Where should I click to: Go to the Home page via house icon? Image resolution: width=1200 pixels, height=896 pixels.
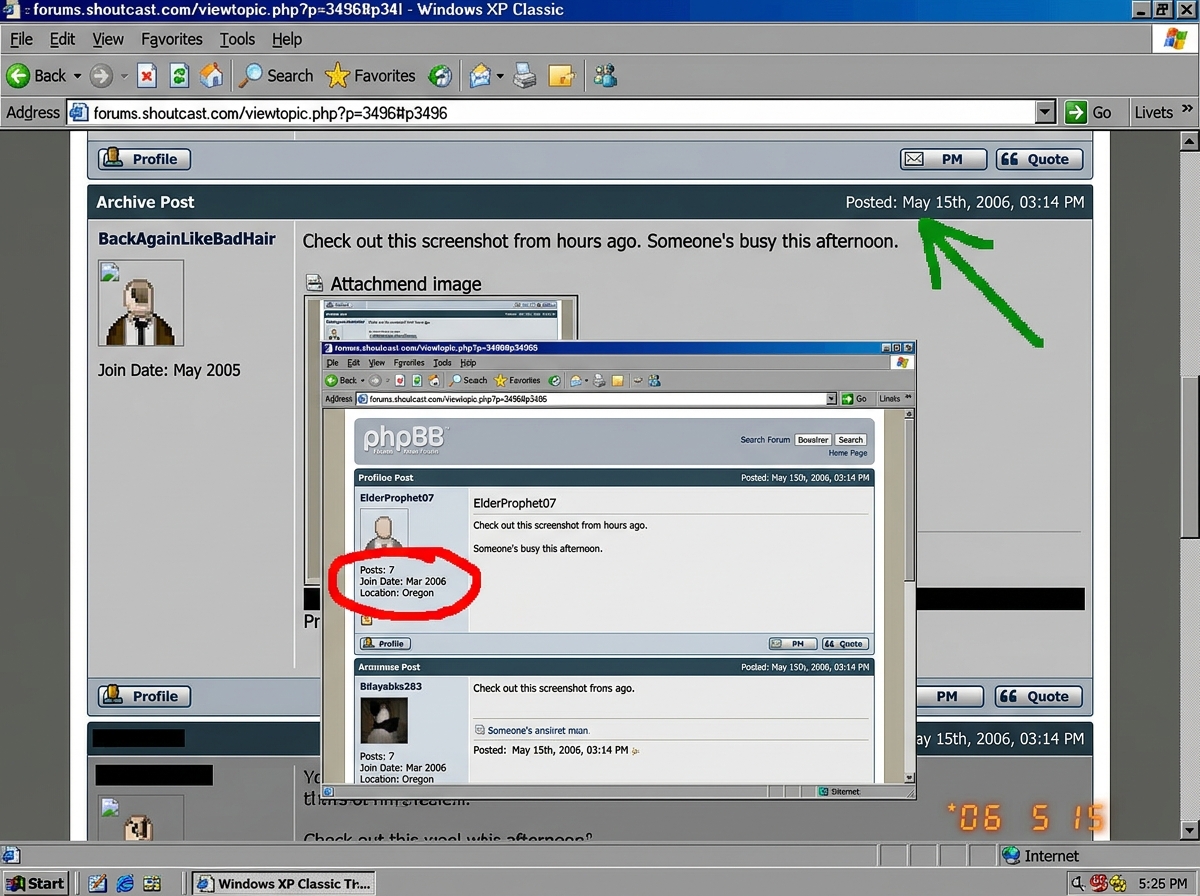[x=211, y=75]
